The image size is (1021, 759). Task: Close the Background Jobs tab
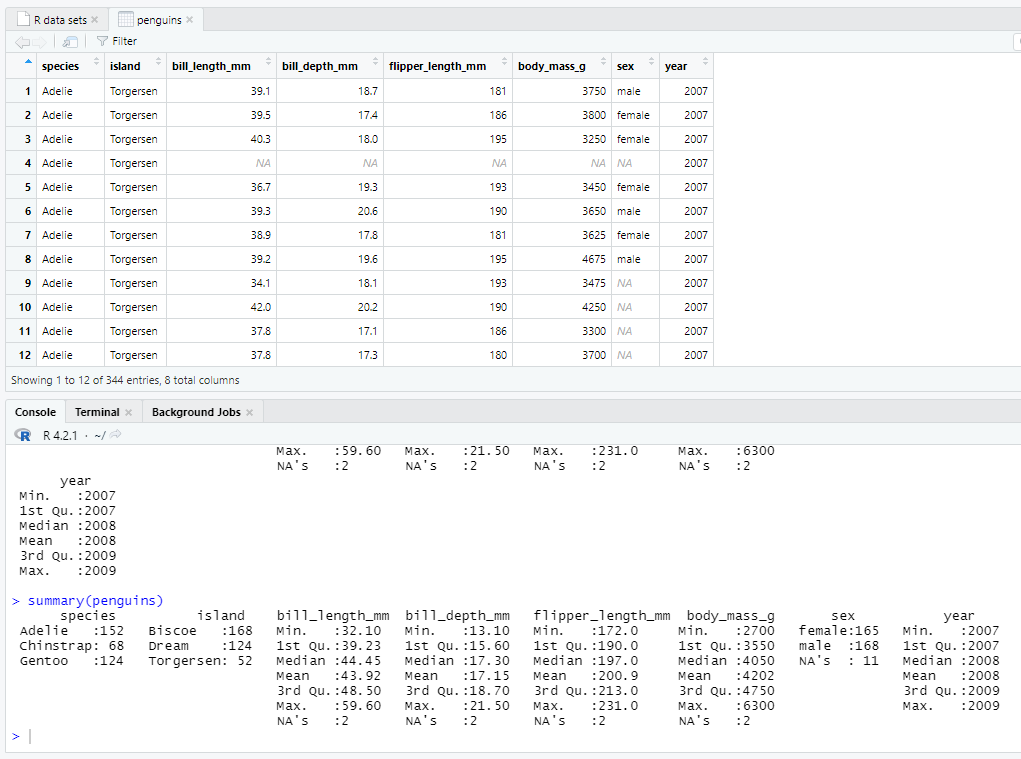click(x=249, y=412)
